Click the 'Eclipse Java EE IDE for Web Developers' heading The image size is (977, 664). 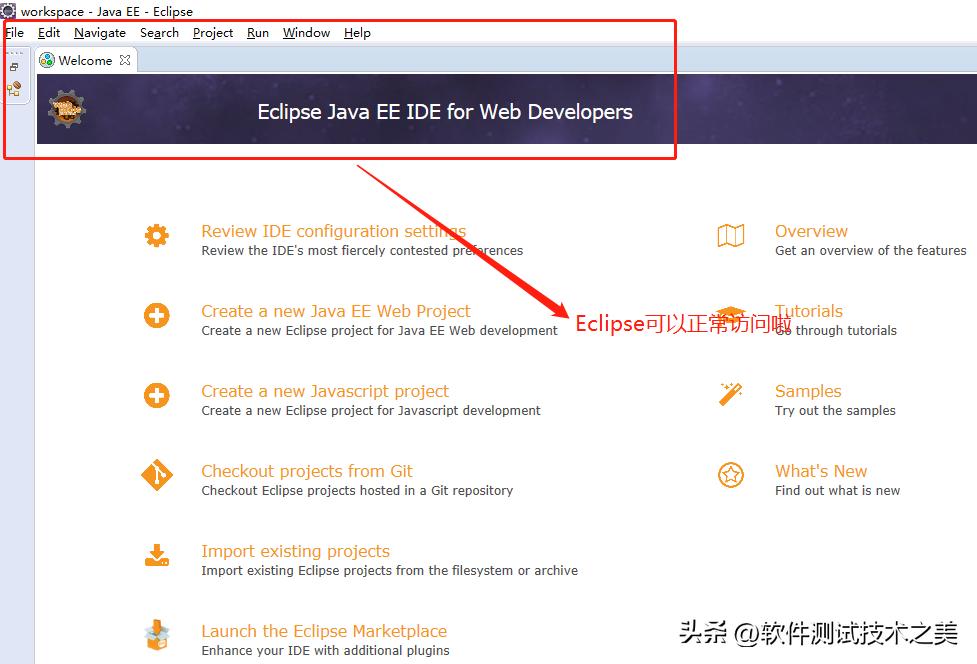[445, 111]
